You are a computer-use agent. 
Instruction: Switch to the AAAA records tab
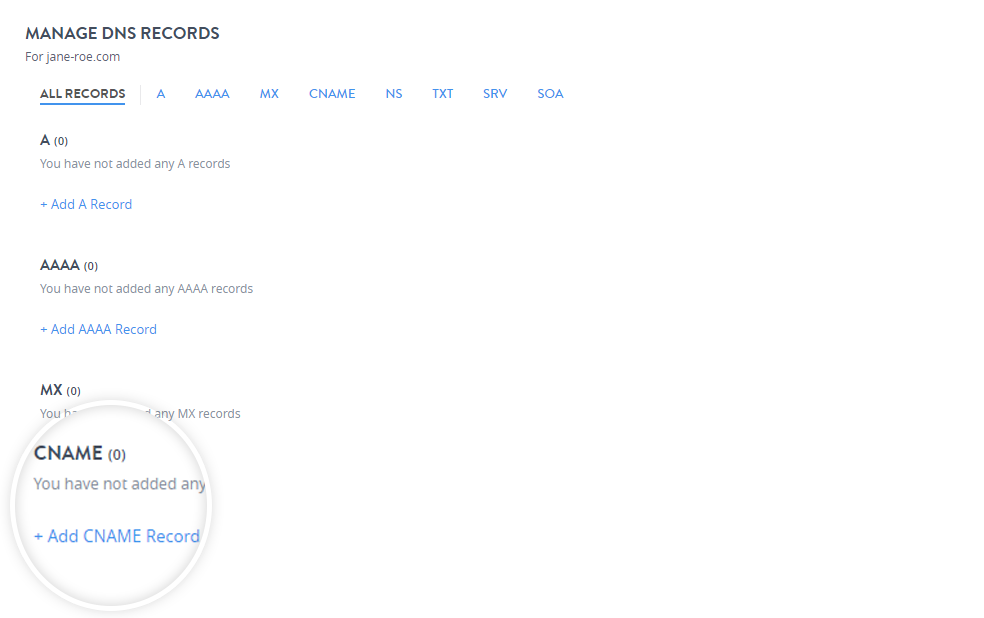[212, 93]
